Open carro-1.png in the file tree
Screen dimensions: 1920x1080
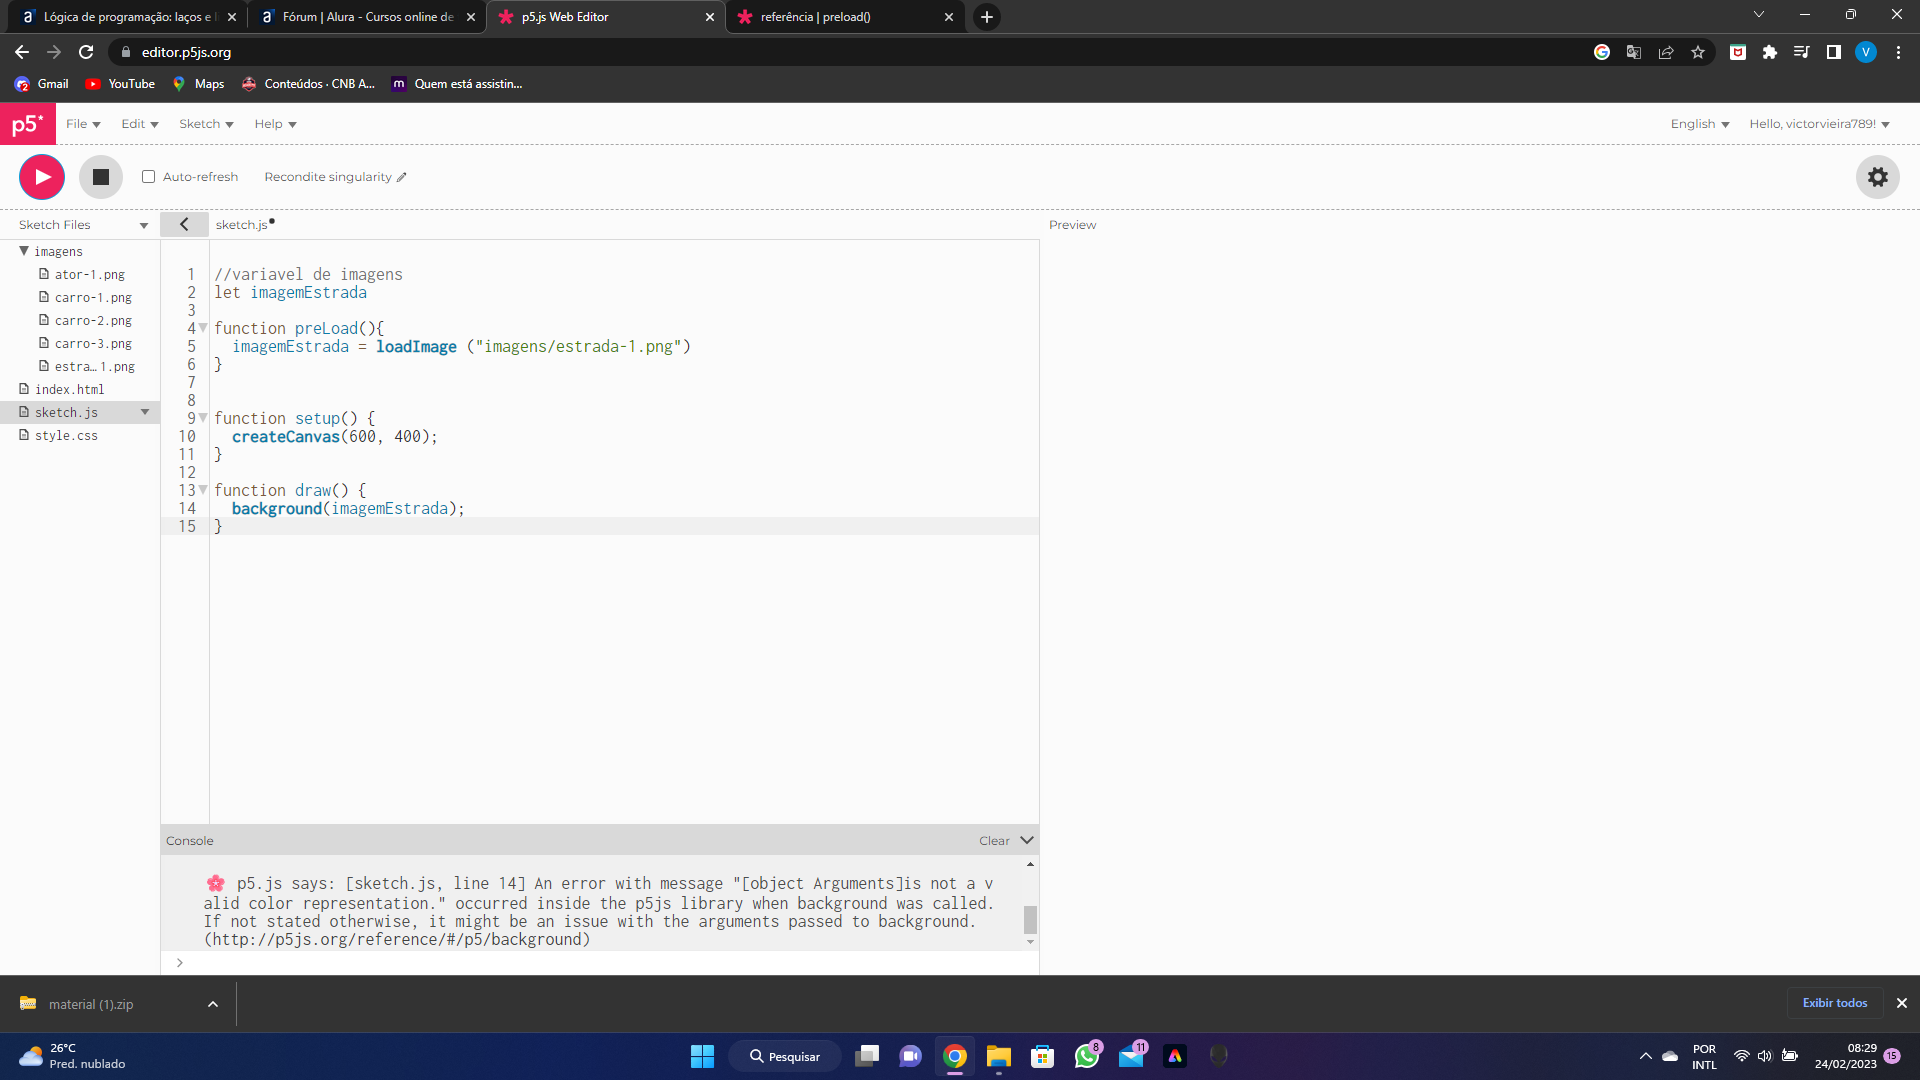(x=92, y=297)
